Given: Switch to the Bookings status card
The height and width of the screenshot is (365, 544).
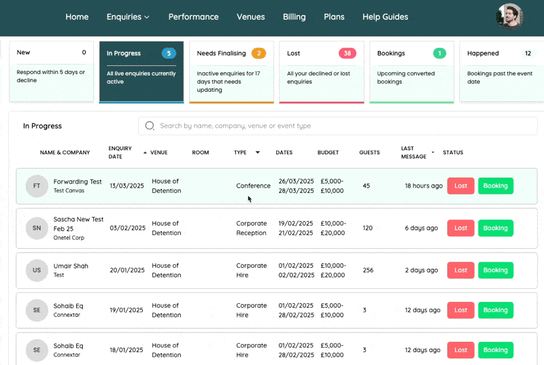Looking at the screenshot, I should click(x=412, y=72).
